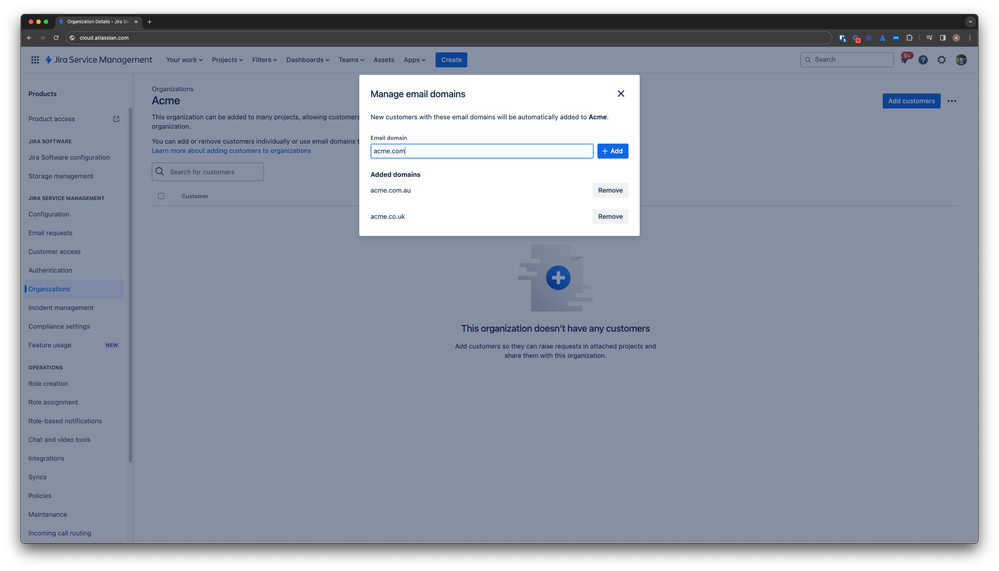Open Compliance settings in sidebar
This screenshot has width=999, height=571.
(x=59, y=326)
